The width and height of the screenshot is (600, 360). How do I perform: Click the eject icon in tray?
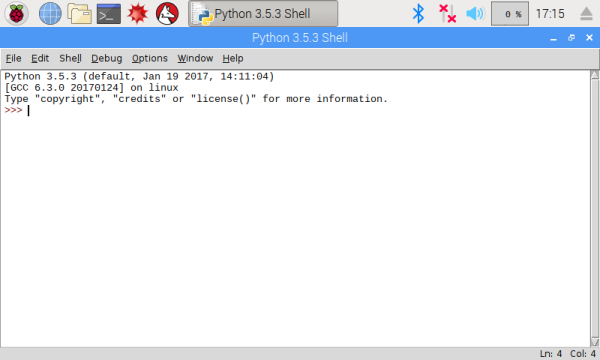586,14
